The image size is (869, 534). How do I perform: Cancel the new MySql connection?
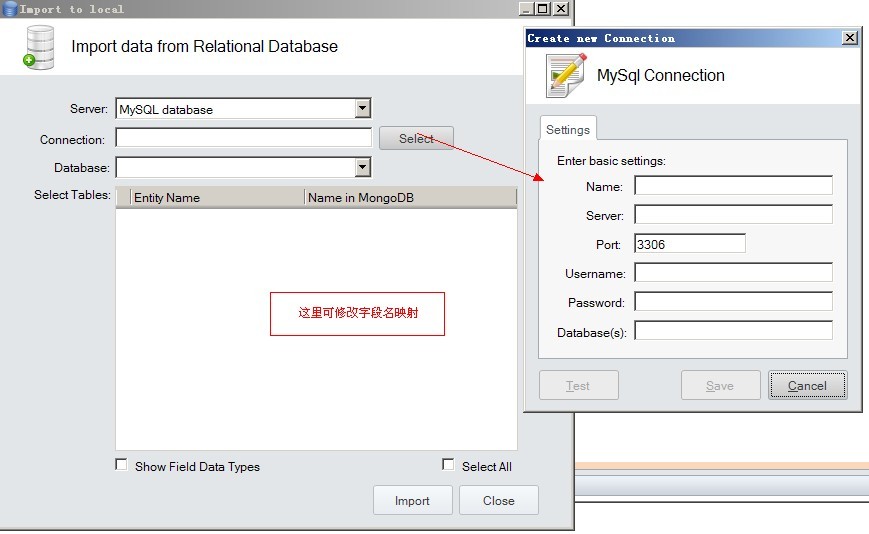pyautogui.click(x=807, y=386)
